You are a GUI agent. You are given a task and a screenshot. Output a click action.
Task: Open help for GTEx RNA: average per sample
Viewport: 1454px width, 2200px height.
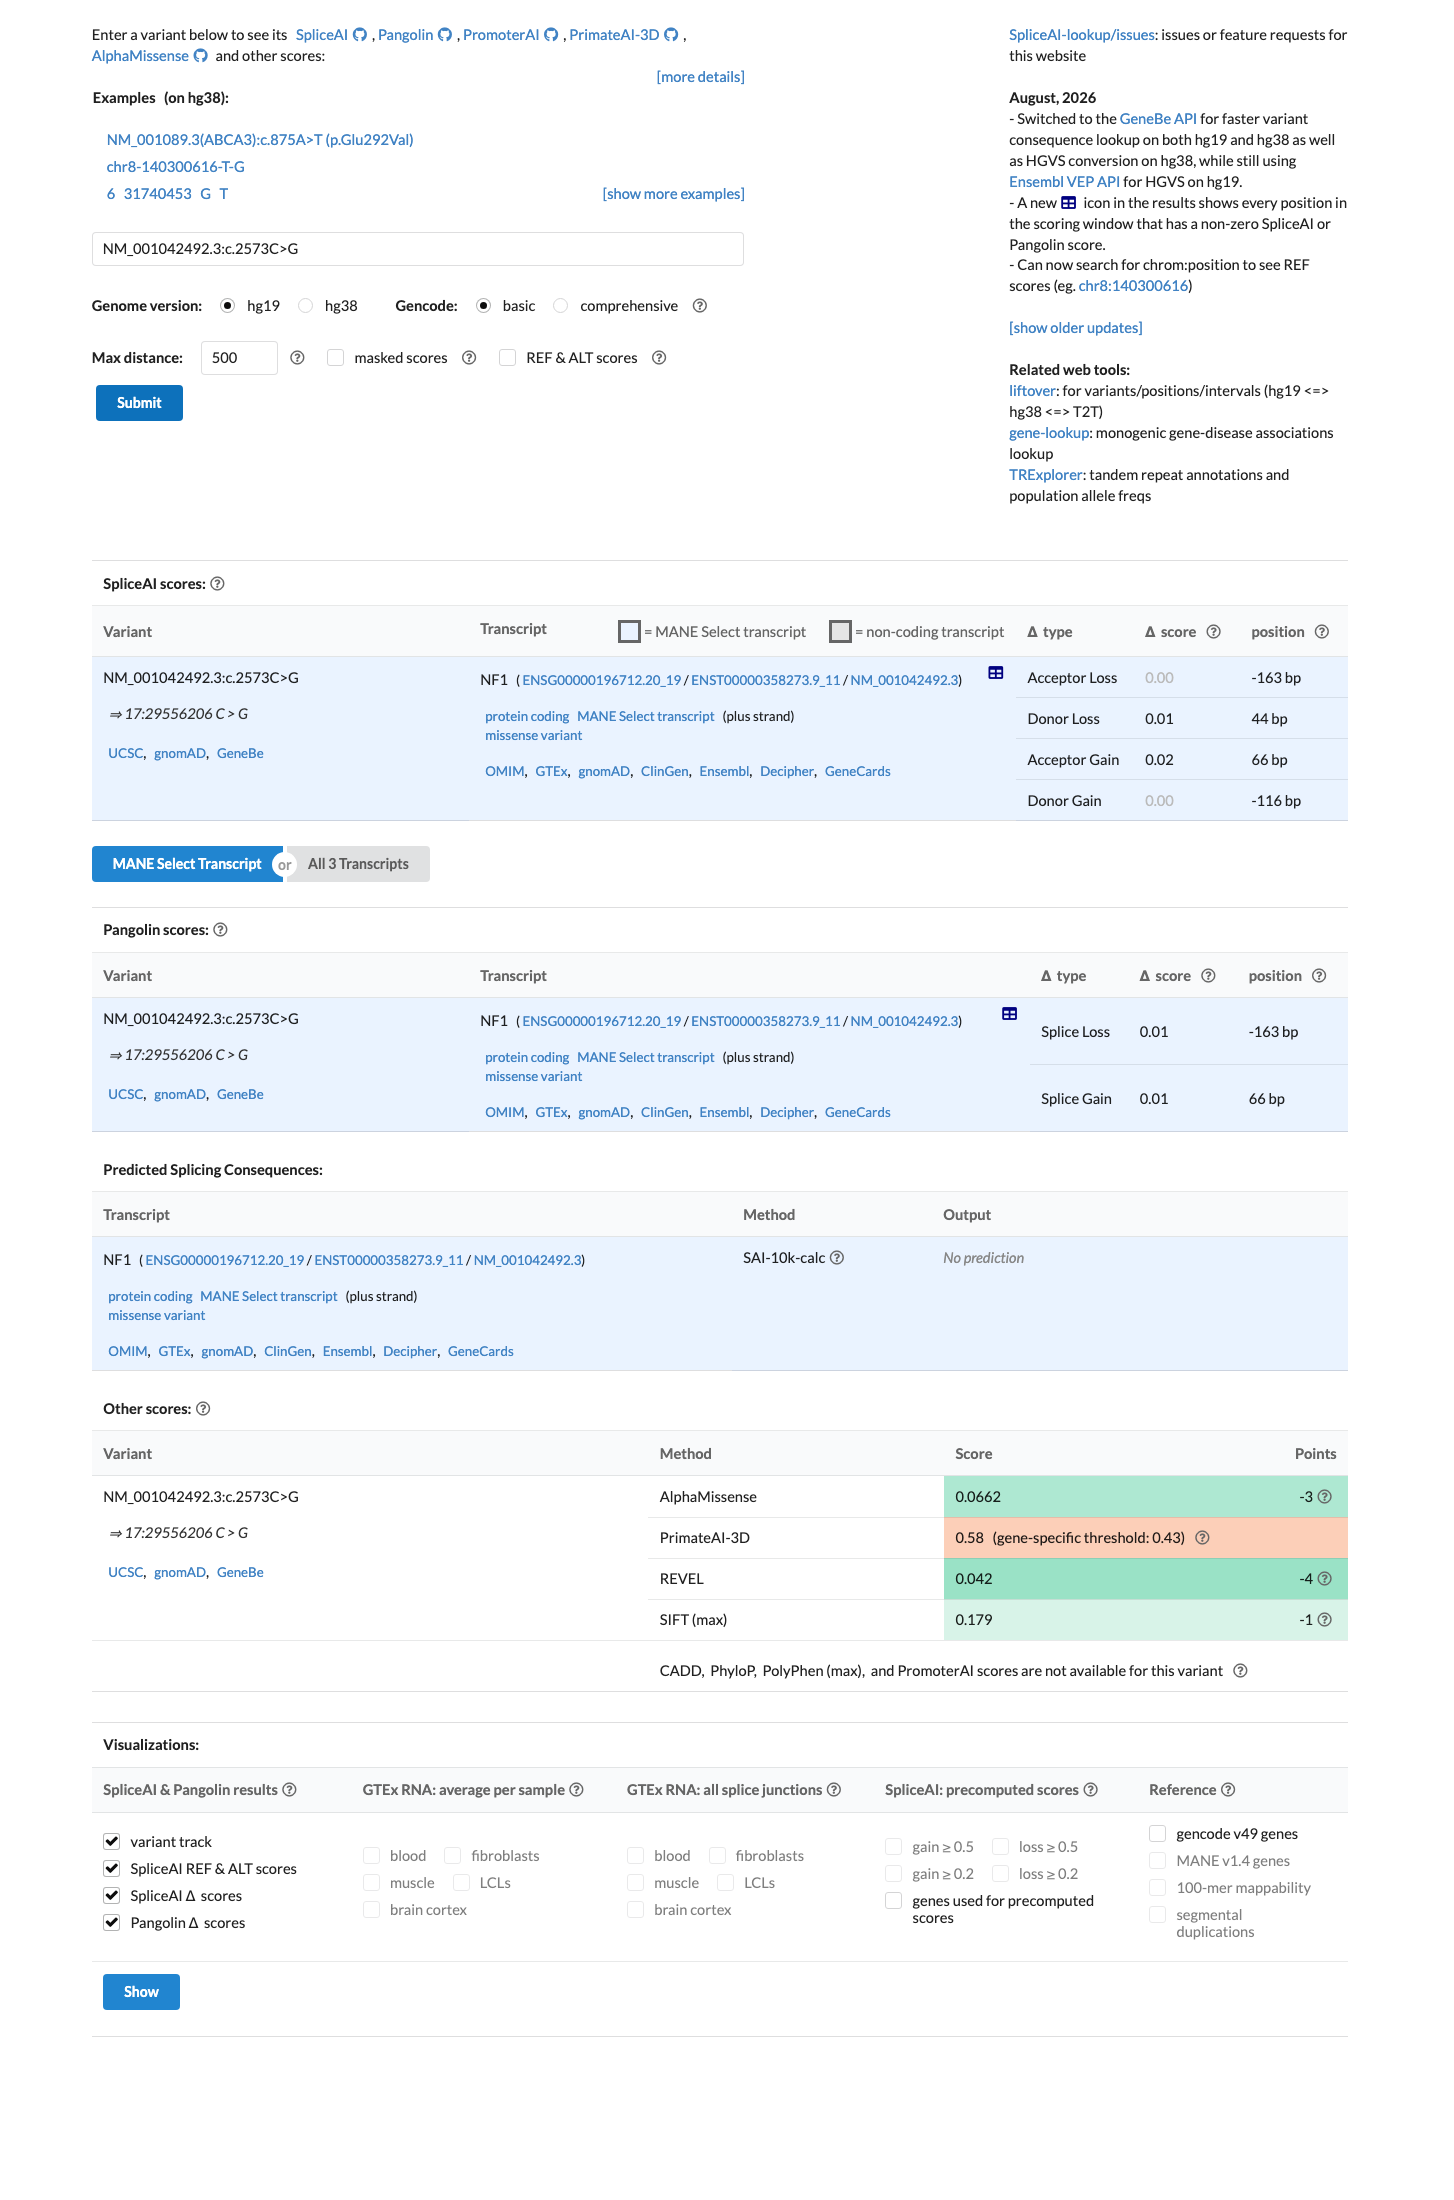[x=576, y=1790]
